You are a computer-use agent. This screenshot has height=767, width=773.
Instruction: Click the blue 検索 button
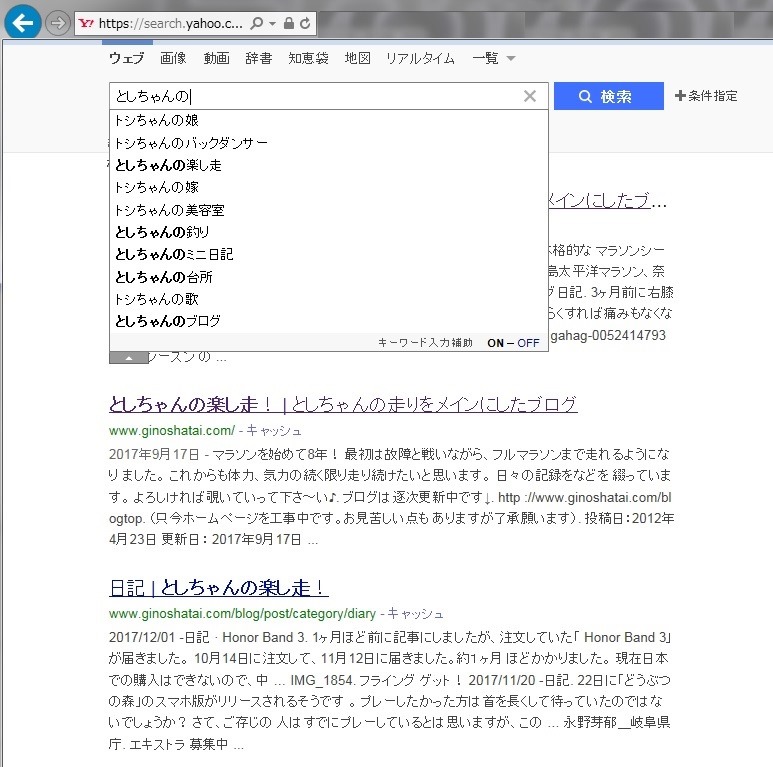point(608,96)
